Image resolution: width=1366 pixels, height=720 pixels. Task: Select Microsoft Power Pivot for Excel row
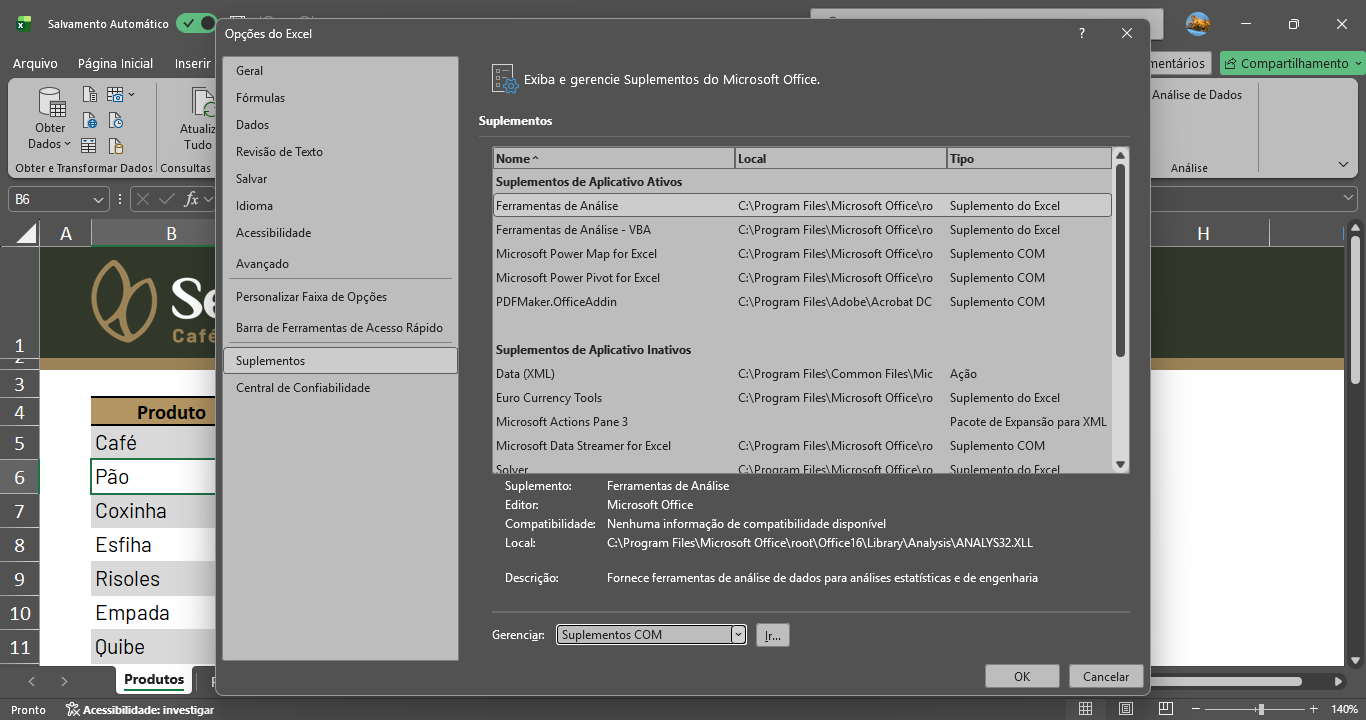coord(802,278)
